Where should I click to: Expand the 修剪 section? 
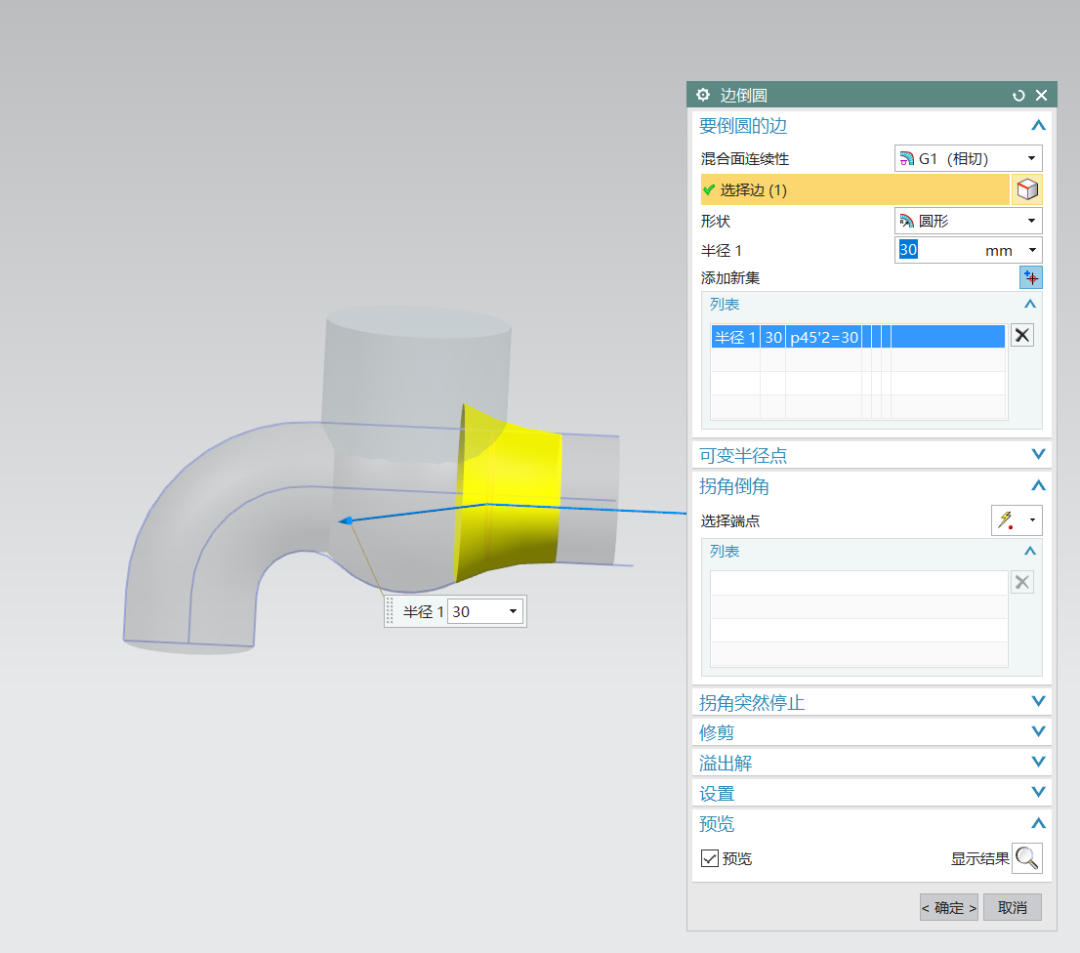[x=1038, y=731]
